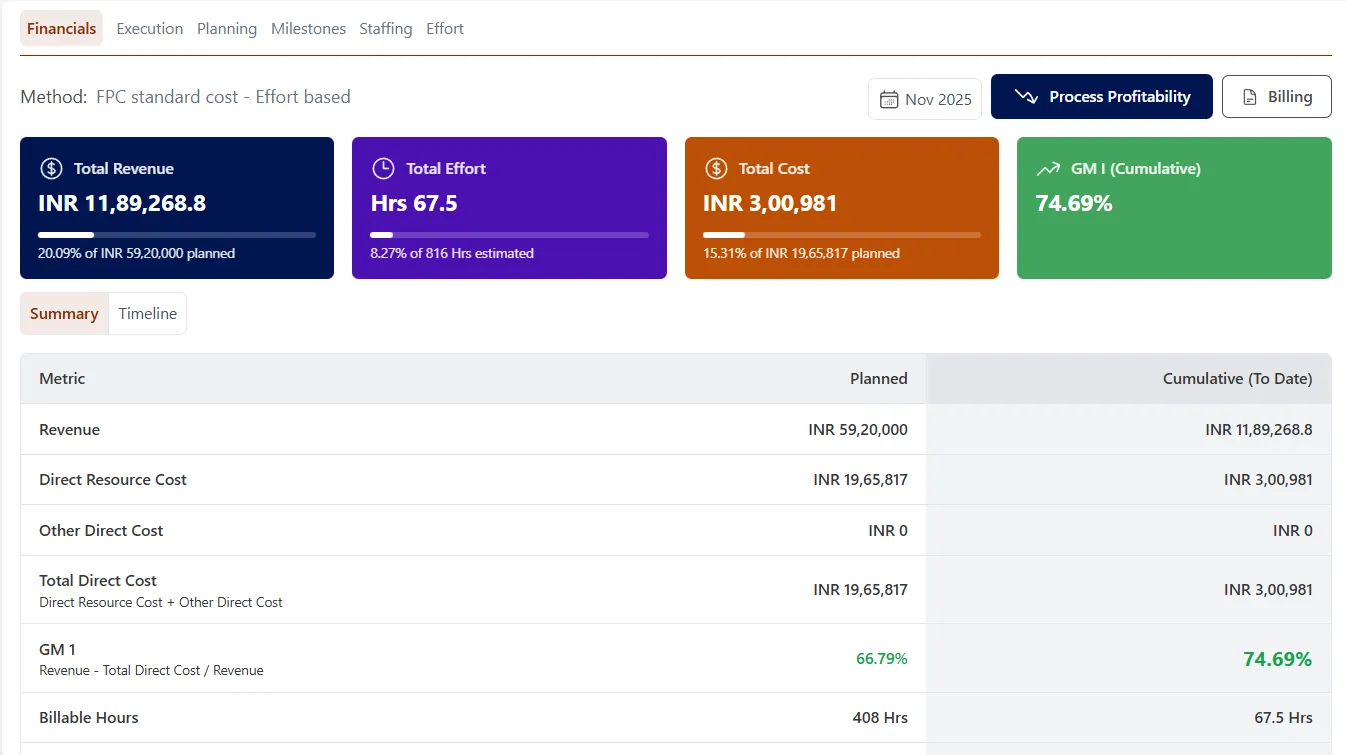Click the Total Effort progress bar
Image resolution: width=1347 pixels, height=755 pixels.
(510, 235)
